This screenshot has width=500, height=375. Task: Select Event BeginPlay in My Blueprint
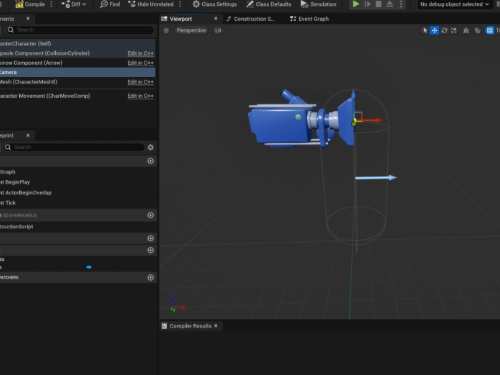(15, 182)
